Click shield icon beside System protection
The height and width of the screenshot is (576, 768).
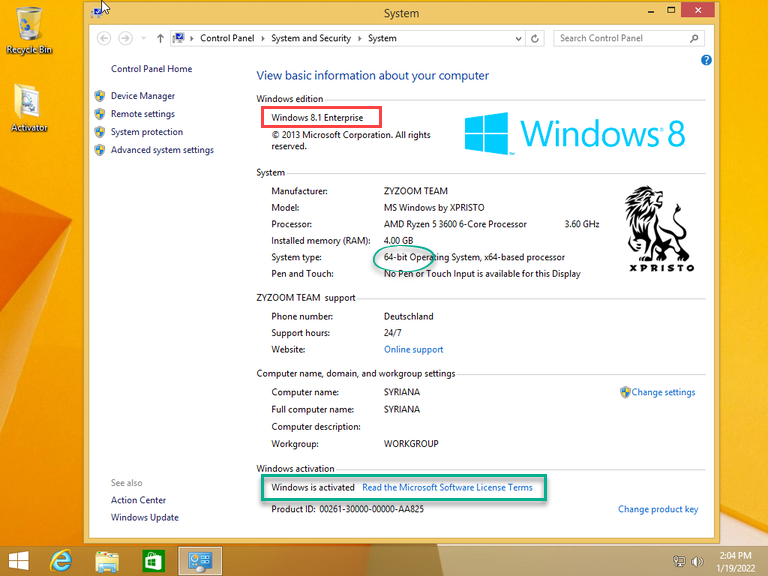click(x=100, y=132)
